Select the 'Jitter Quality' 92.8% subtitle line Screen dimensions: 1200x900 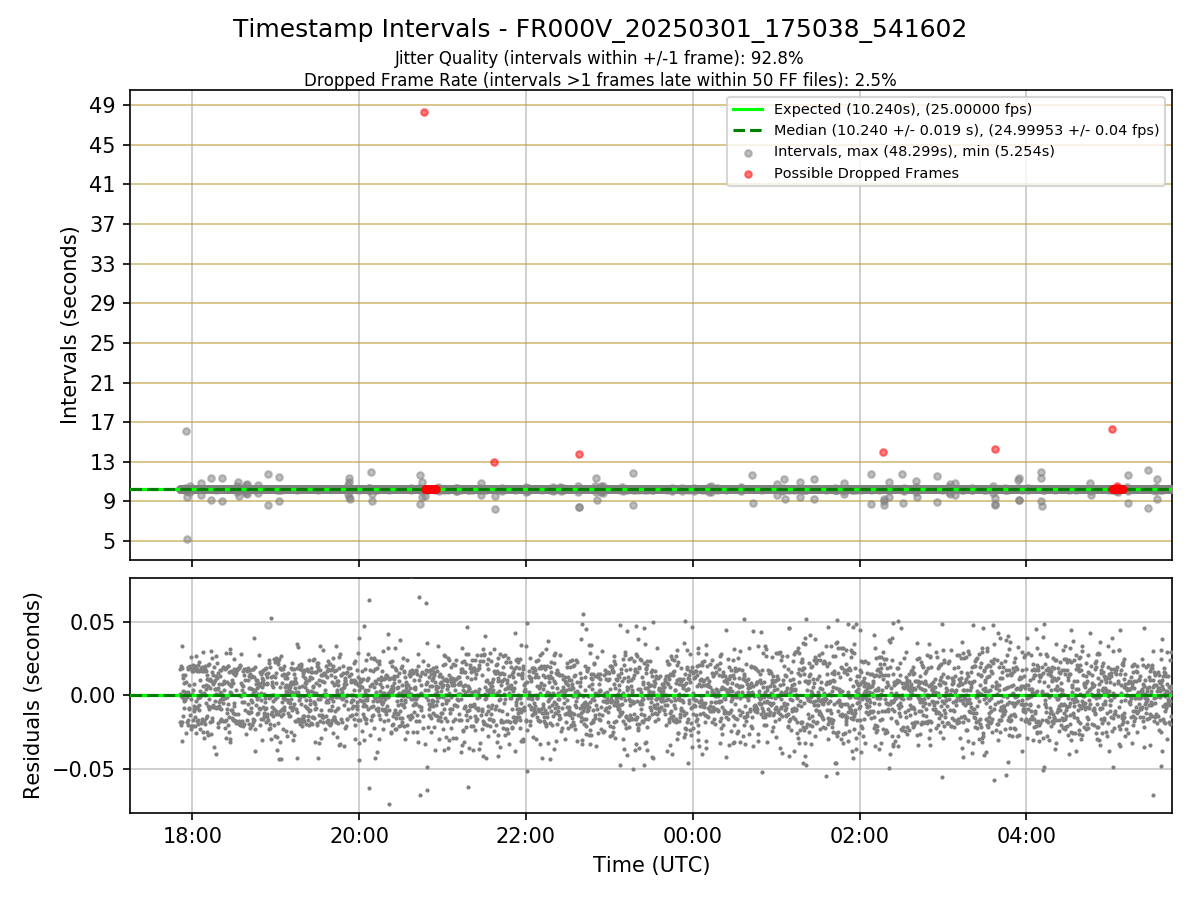click(600, 58)
